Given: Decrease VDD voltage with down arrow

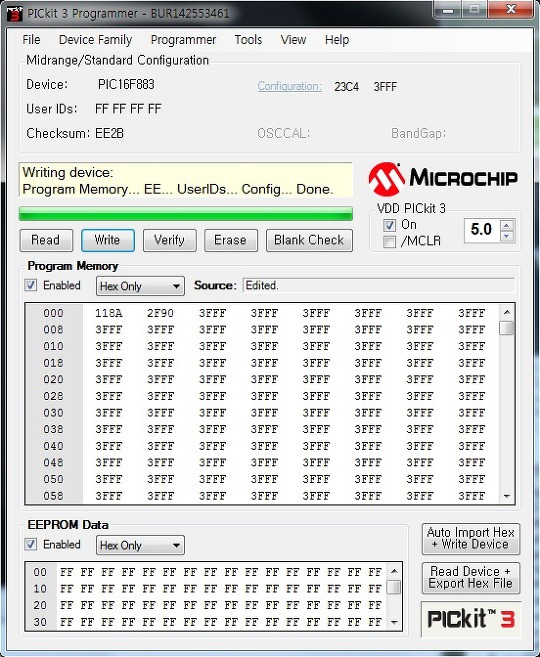Looking at the screenshot, I should 507,236.
